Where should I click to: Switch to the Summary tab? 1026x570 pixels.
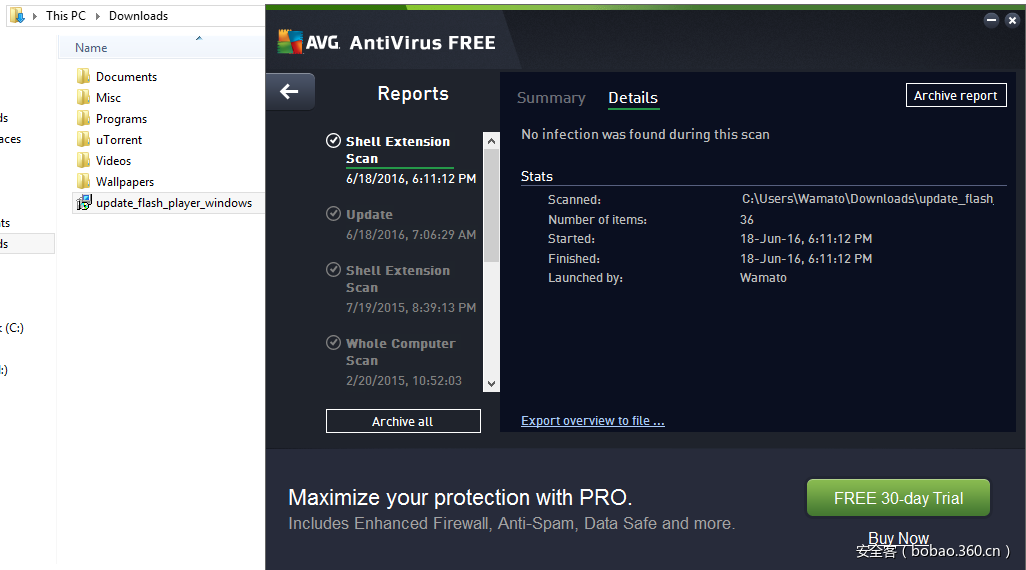(x=551, y=98)
